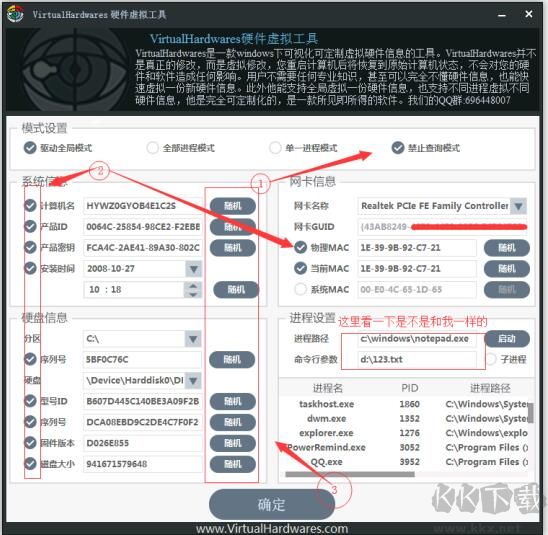
Task: Select 全部进程模式 radio option
Action: [152, 148]
